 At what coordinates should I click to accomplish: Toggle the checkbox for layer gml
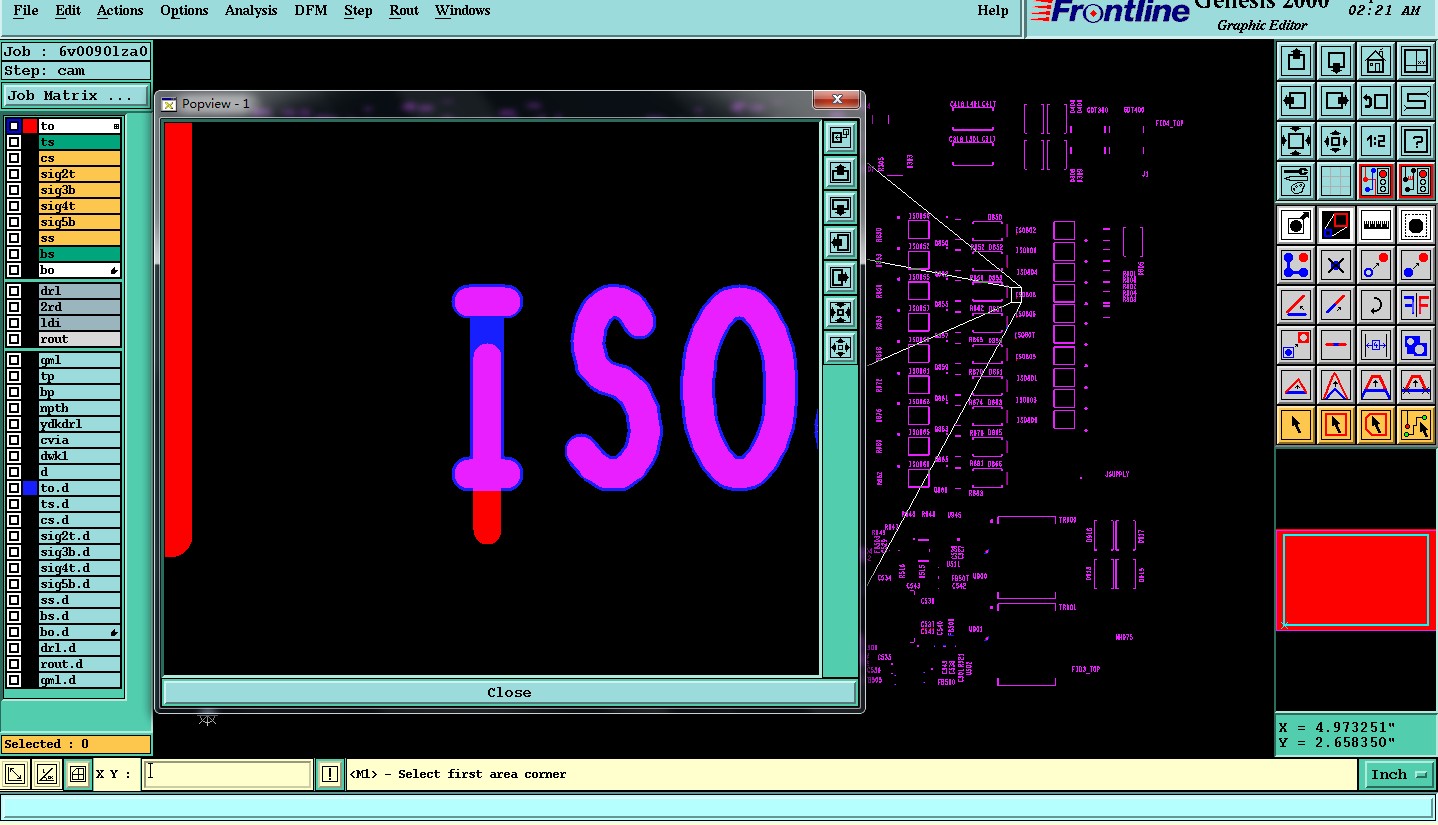[14, 360]
